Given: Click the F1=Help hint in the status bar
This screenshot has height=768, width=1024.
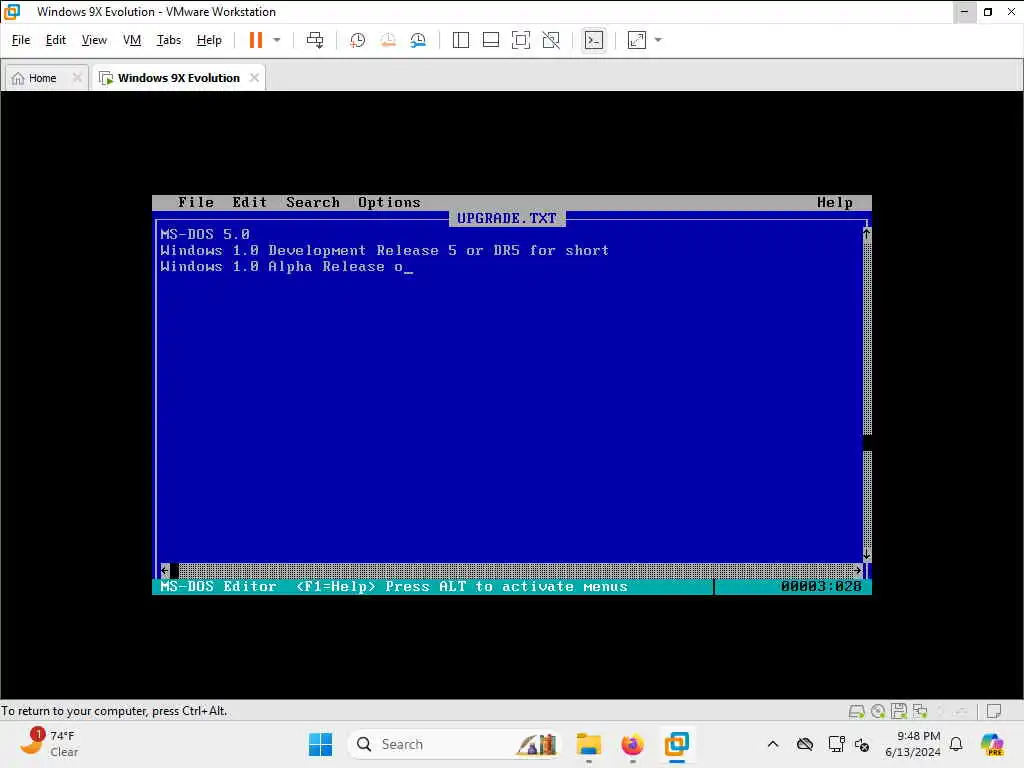Looking at the screenshot, I should click(336, 586).
